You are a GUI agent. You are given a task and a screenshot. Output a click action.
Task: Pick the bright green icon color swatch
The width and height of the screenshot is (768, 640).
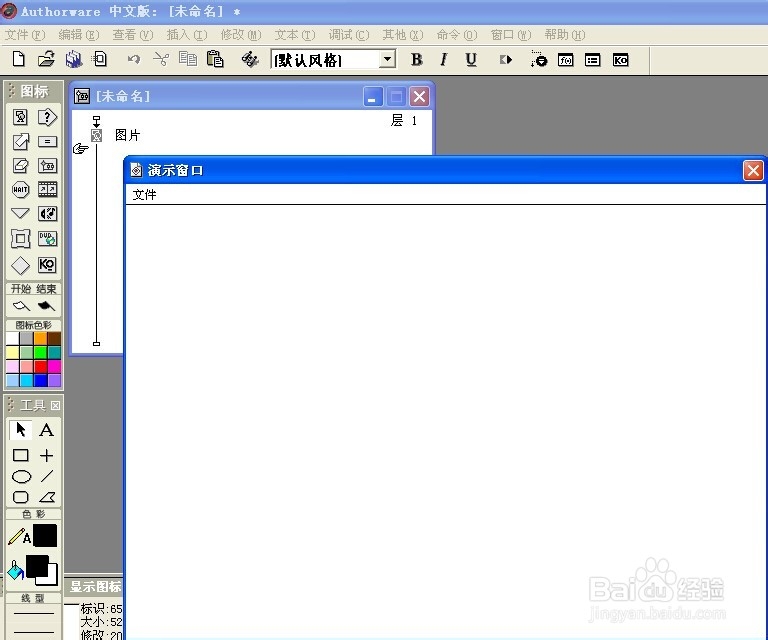pos(40,353)
